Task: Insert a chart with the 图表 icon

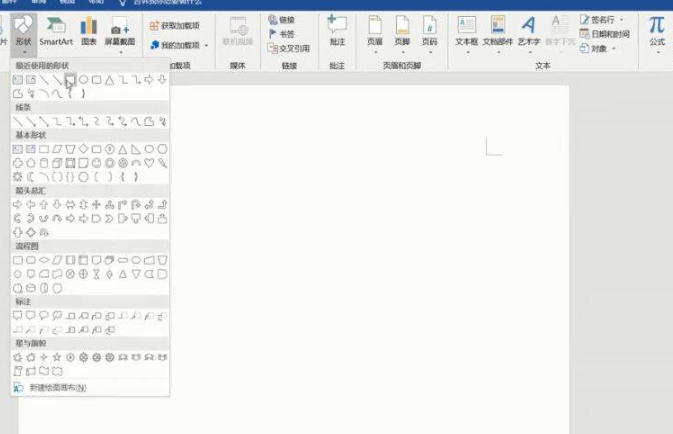Action: pyautogui.click(x=89, y=30)
